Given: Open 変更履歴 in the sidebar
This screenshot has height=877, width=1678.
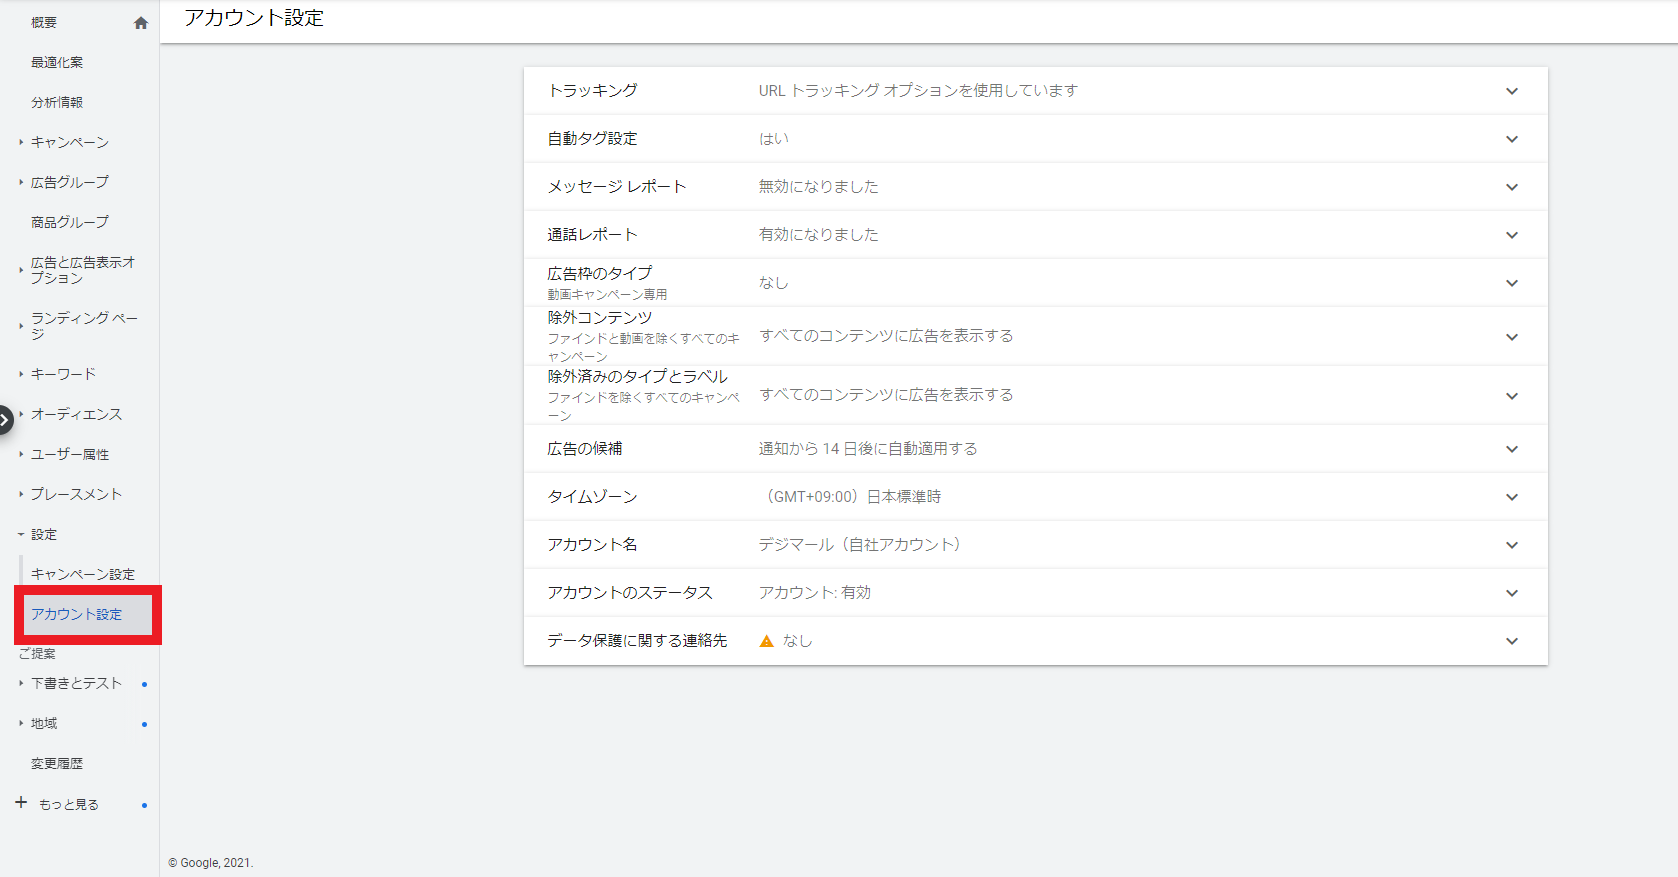Looking at the screenshot, I should click(x=57, y=763).
